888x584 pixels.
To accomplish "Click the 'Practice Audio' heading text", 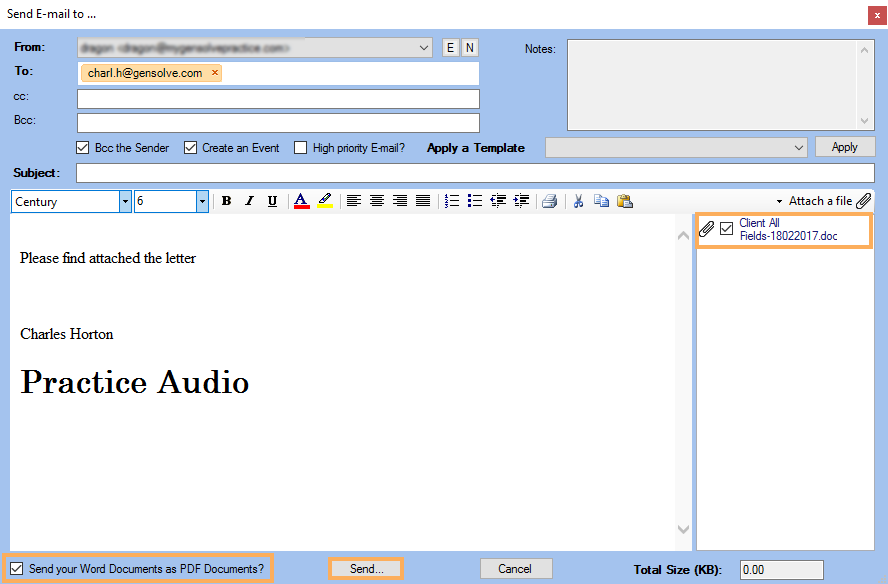I will pyautogui.click(x=135, y=382).
